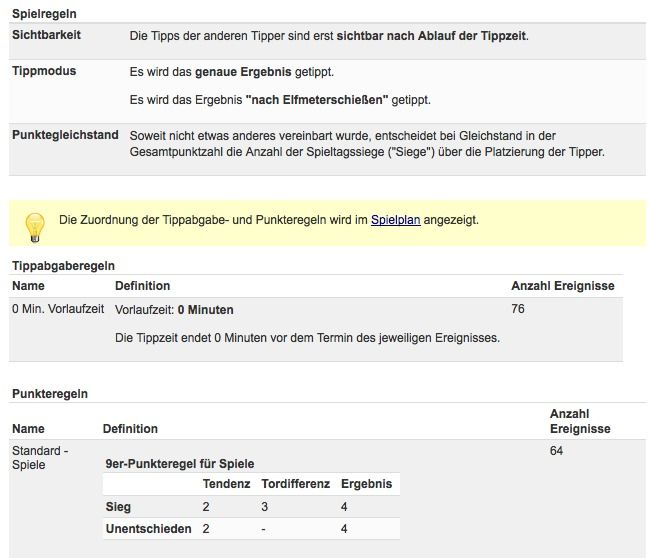Screen dimensions: 648x558
Task: Click the Ergebnis column header
Action: [x=366, y=484]
